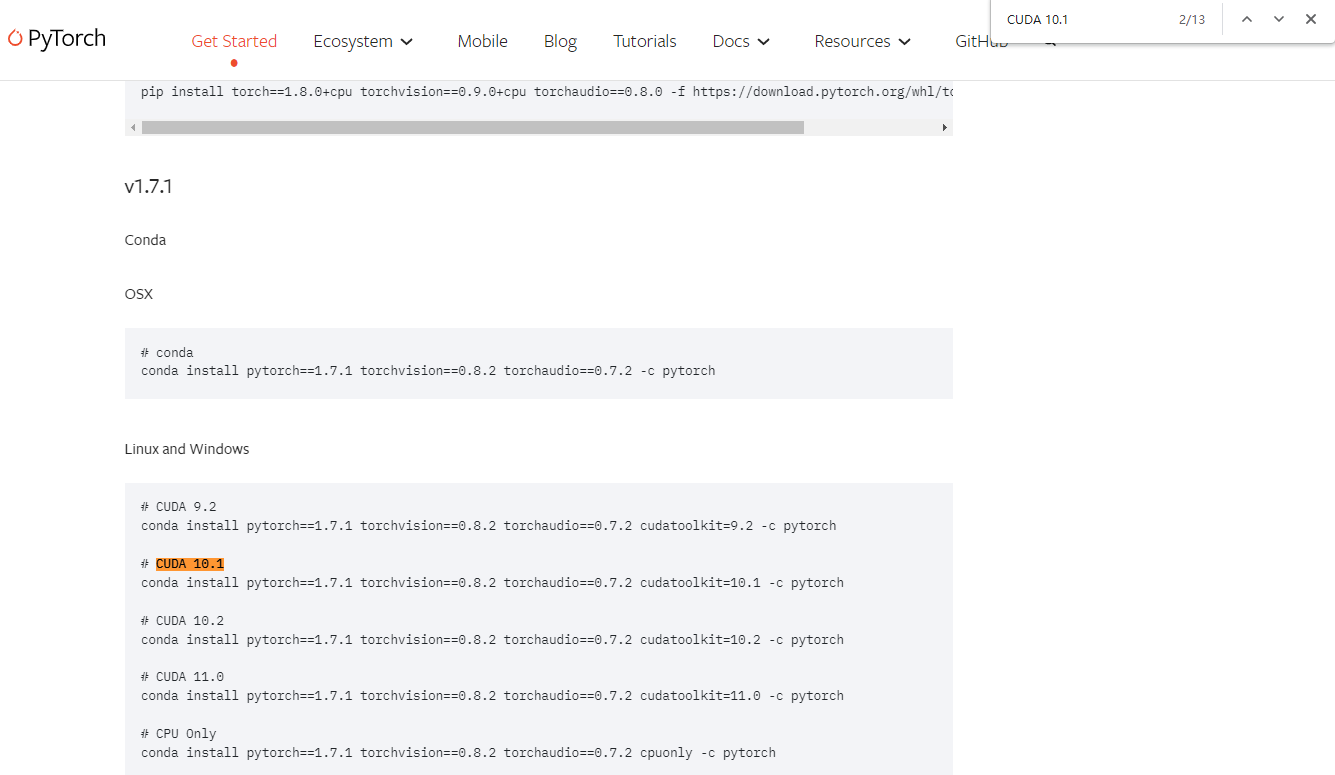
Task: Click right scroll arrow of pip code block
Action: click(944, 128)
